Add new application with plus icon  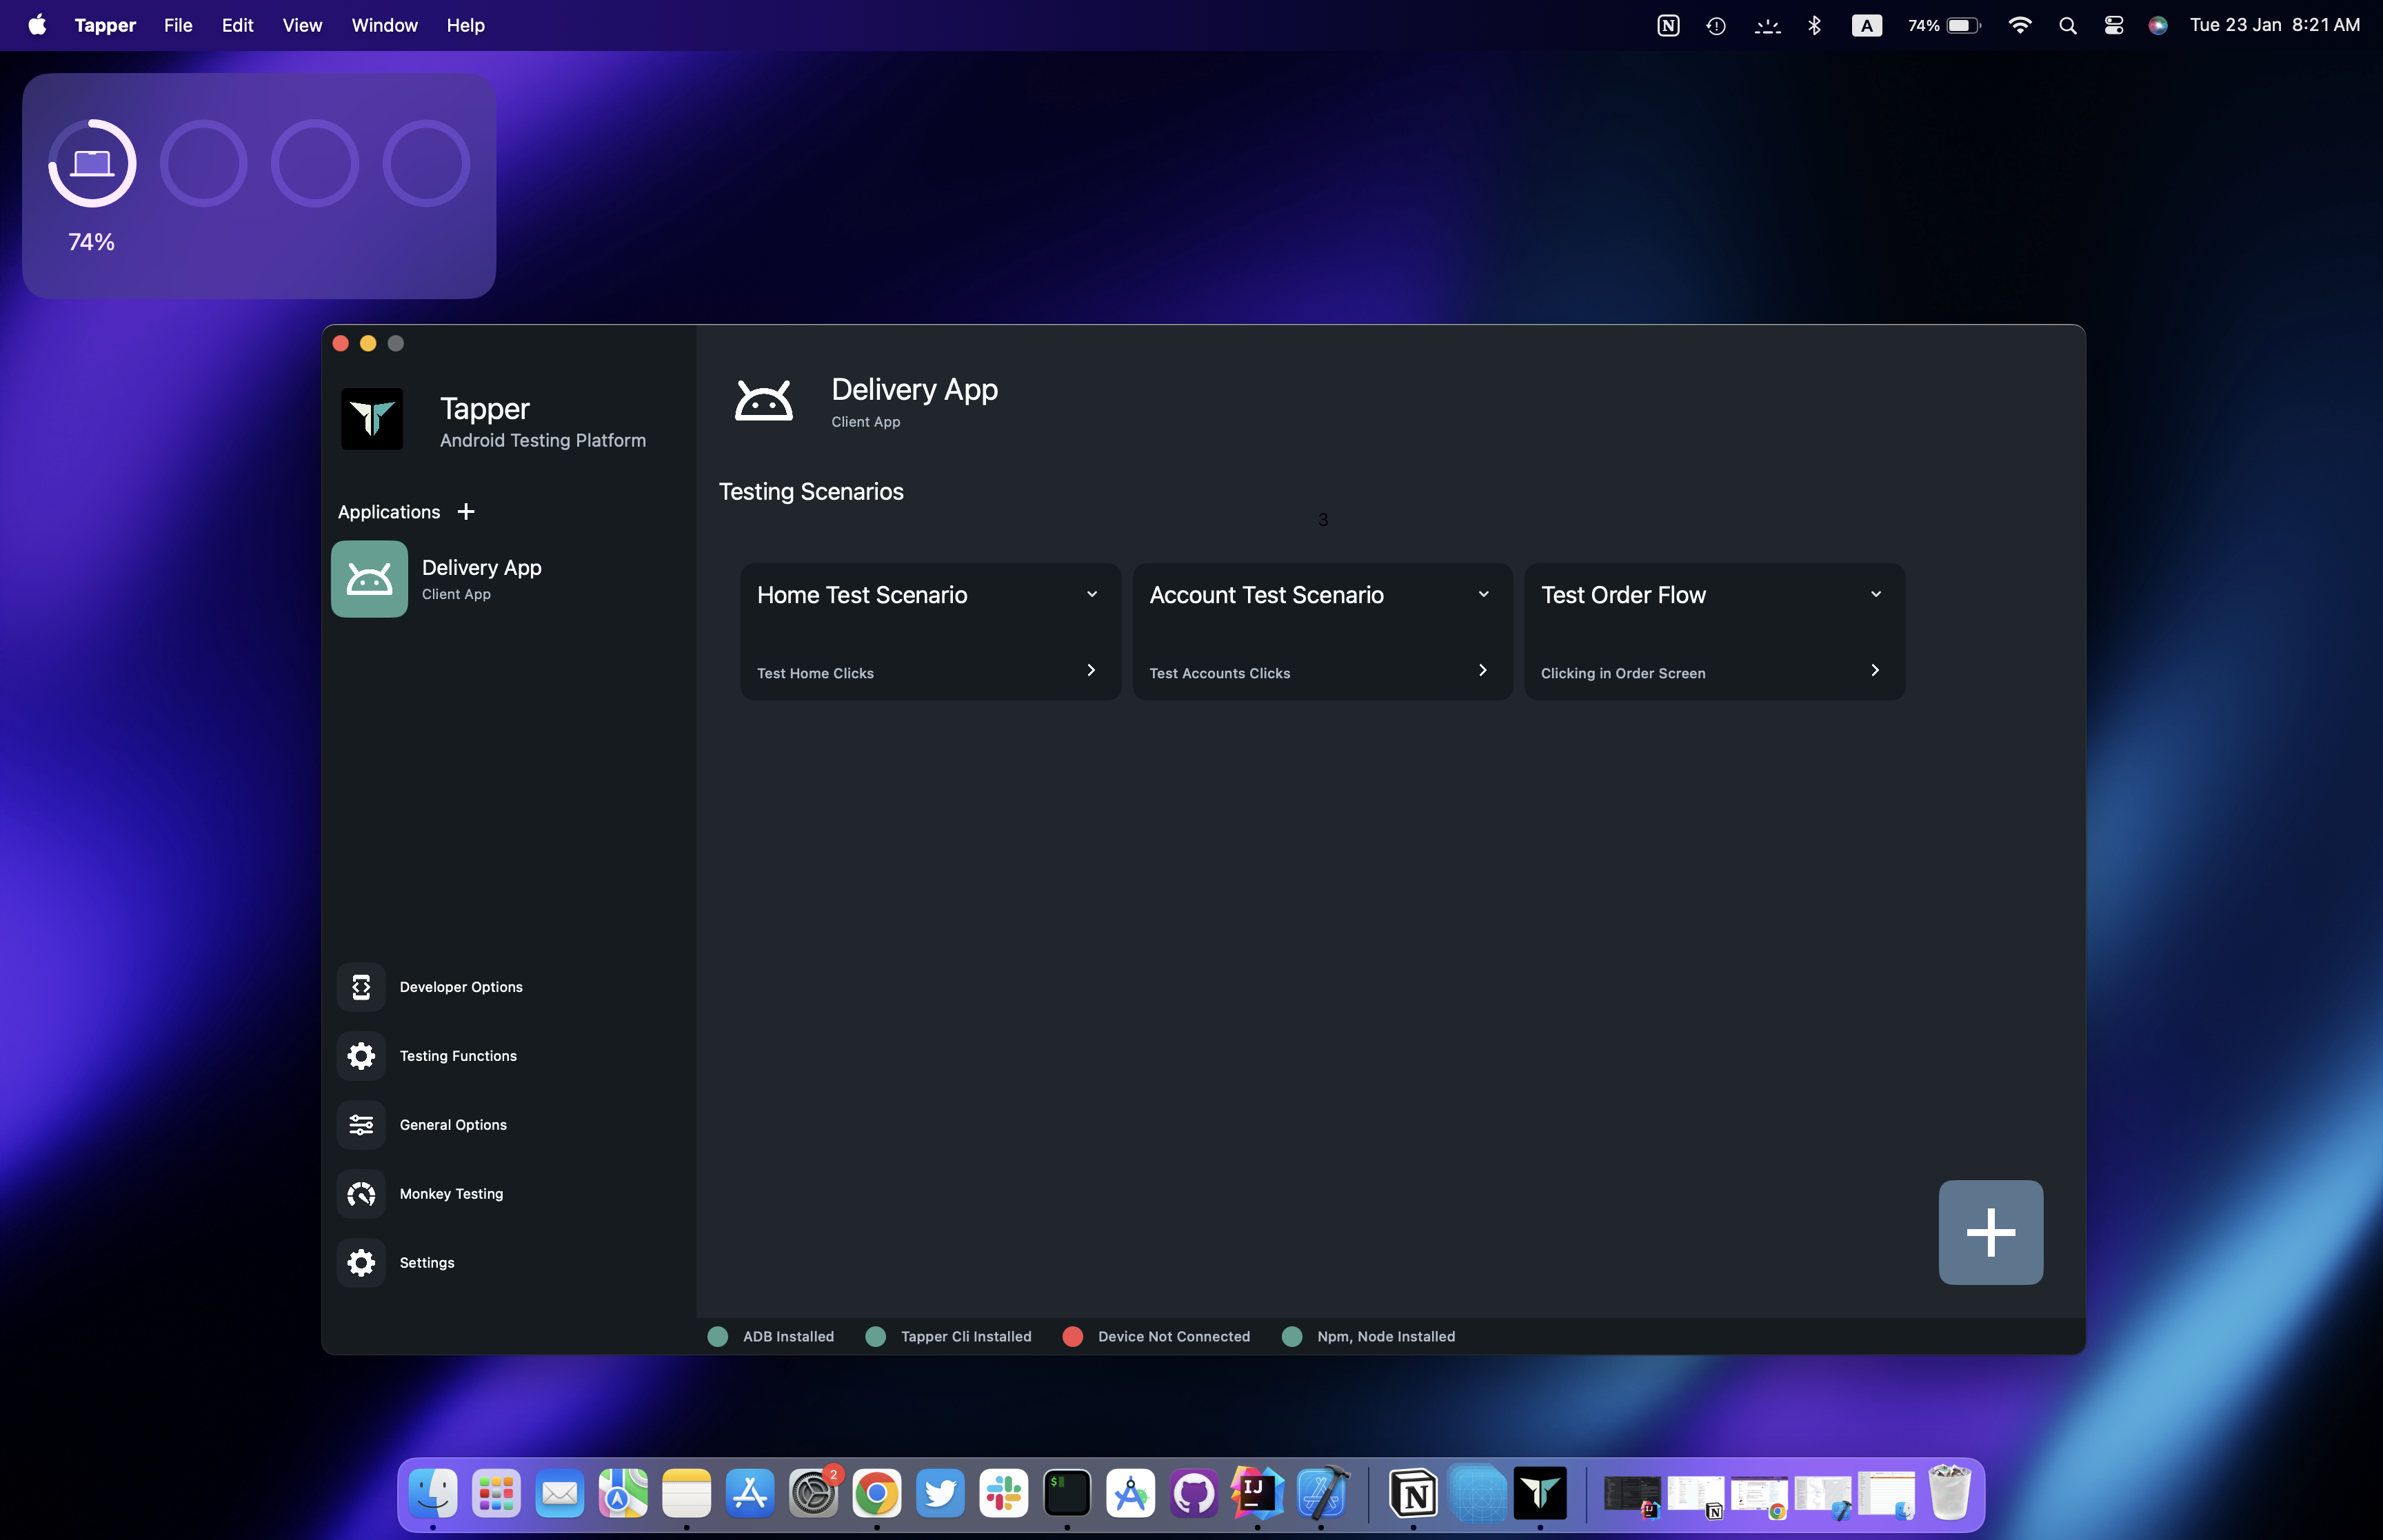click(466, 512)
